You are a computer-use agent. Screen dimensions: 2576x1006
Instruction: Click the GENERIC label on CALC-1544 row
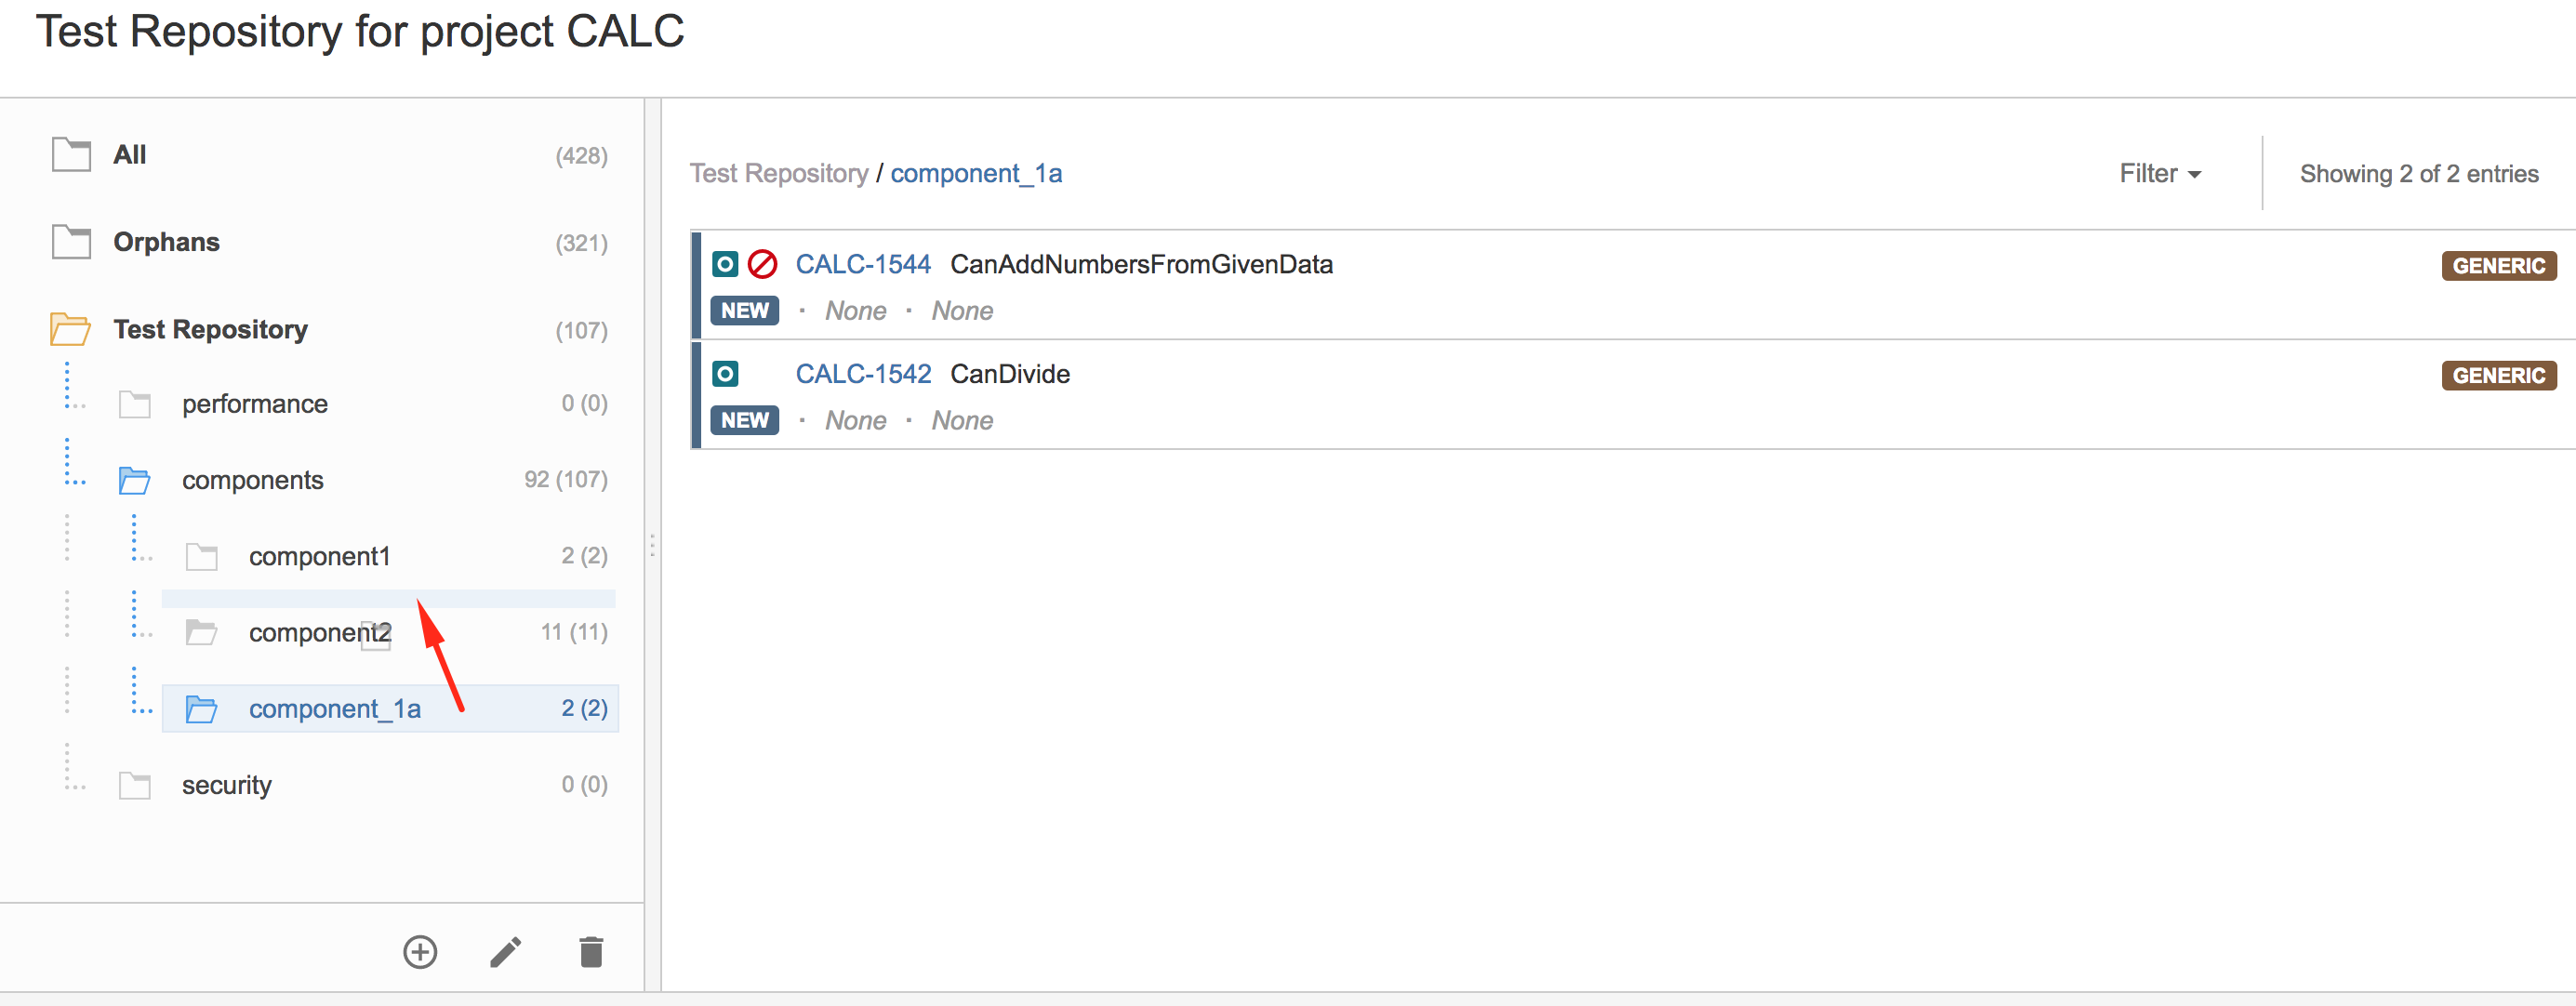pyautogui.click(x=2499, y=266)
